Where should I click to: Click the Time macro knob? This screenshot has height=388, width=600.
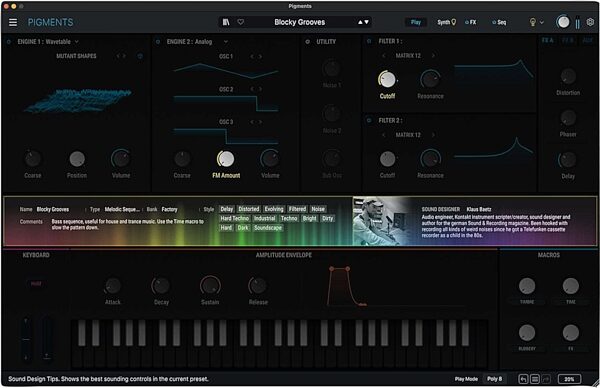[571, 286]
